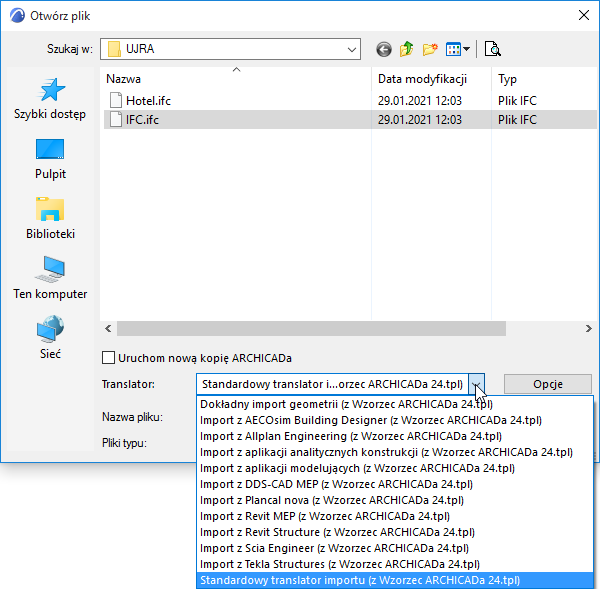
Task: Click the IFC.ifc file icon
Action: click(116, 119)
